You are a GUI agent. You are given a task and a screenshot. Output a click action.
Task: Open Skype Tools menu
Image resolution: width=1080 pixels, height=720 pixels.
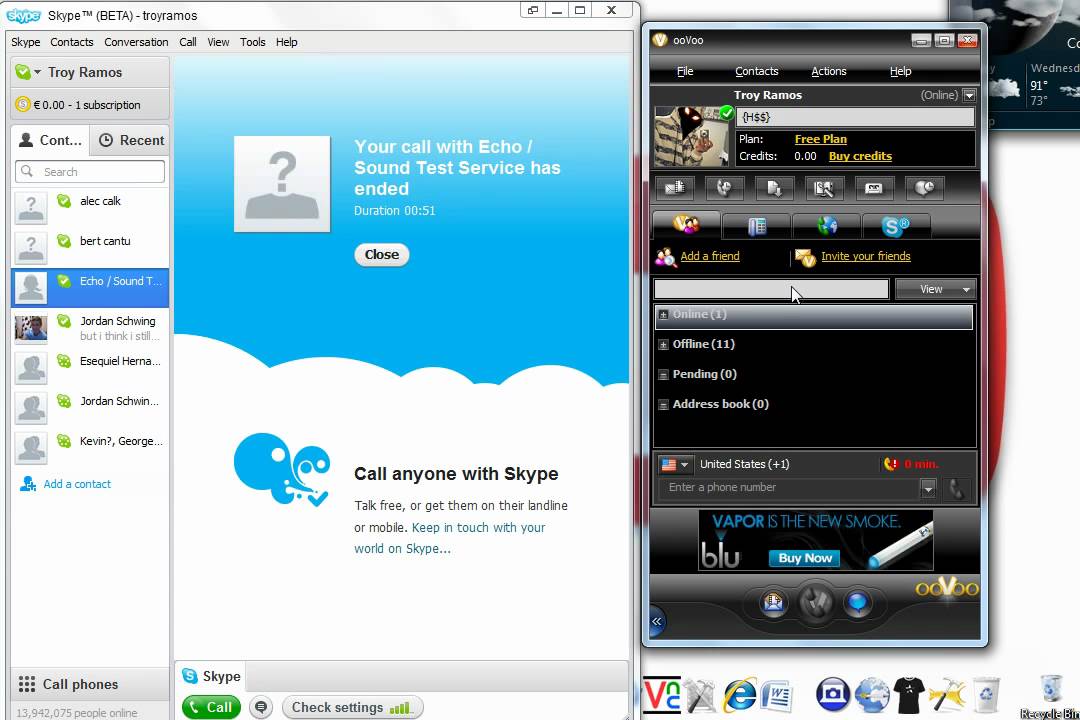click(253, 42)
